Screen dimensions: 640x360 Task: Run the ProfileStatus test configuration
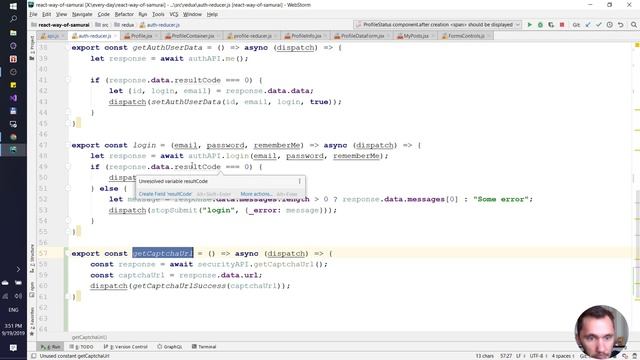(x=529, y=25)
